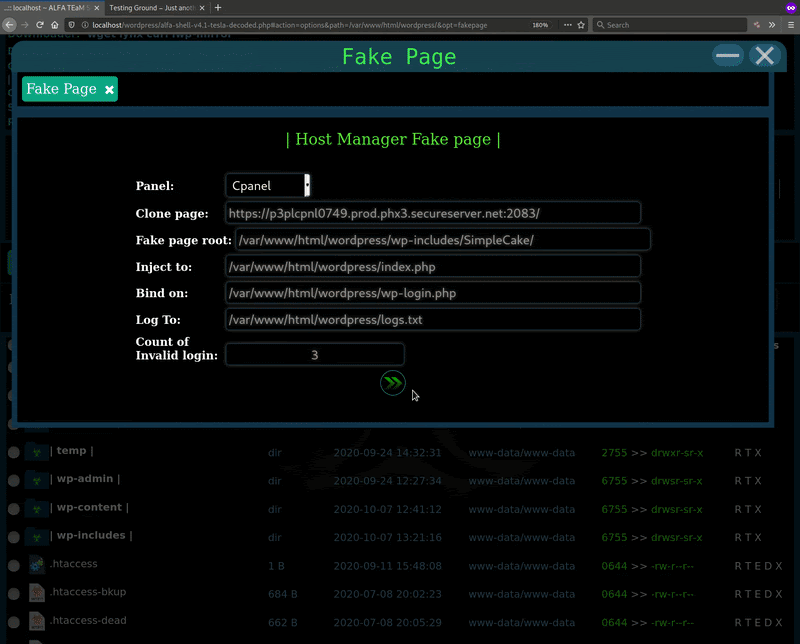
Task: Click the Bind on path field
Action: 433,293
